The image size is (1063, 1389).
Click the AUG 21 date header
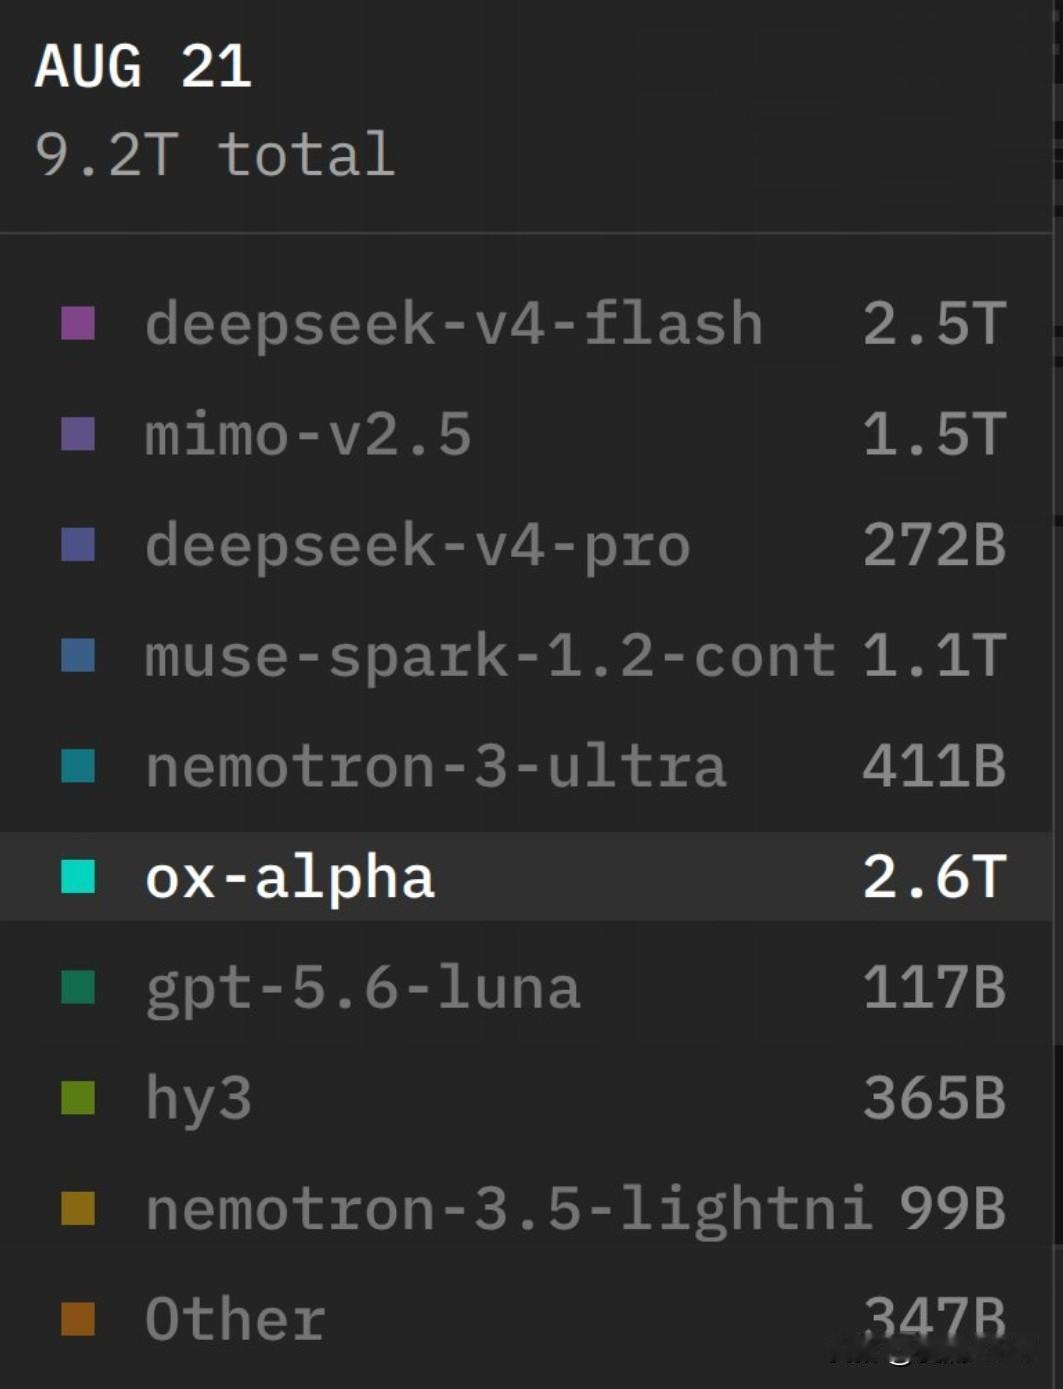click(143, 67)
